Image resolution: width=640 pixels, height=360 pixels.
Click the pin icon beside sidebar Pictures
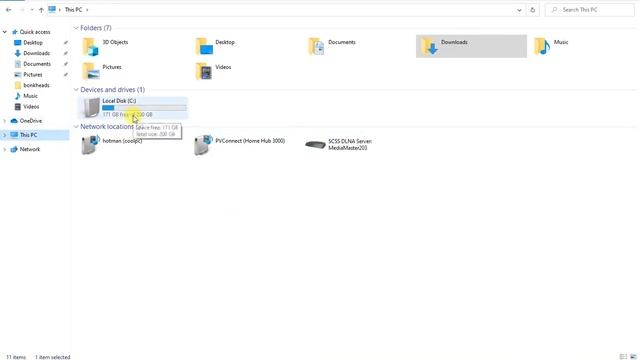[x=66, y=75]
